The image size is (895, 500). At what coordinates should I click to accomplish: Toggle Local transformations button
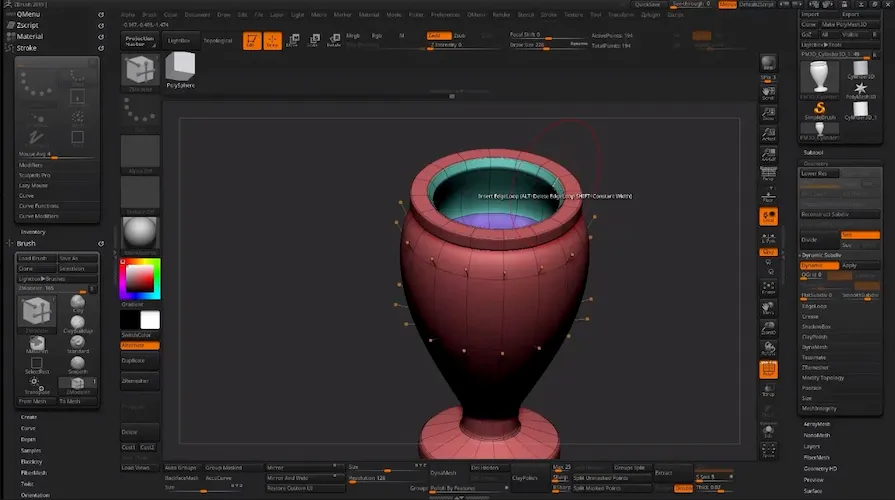tap(768, 216)
